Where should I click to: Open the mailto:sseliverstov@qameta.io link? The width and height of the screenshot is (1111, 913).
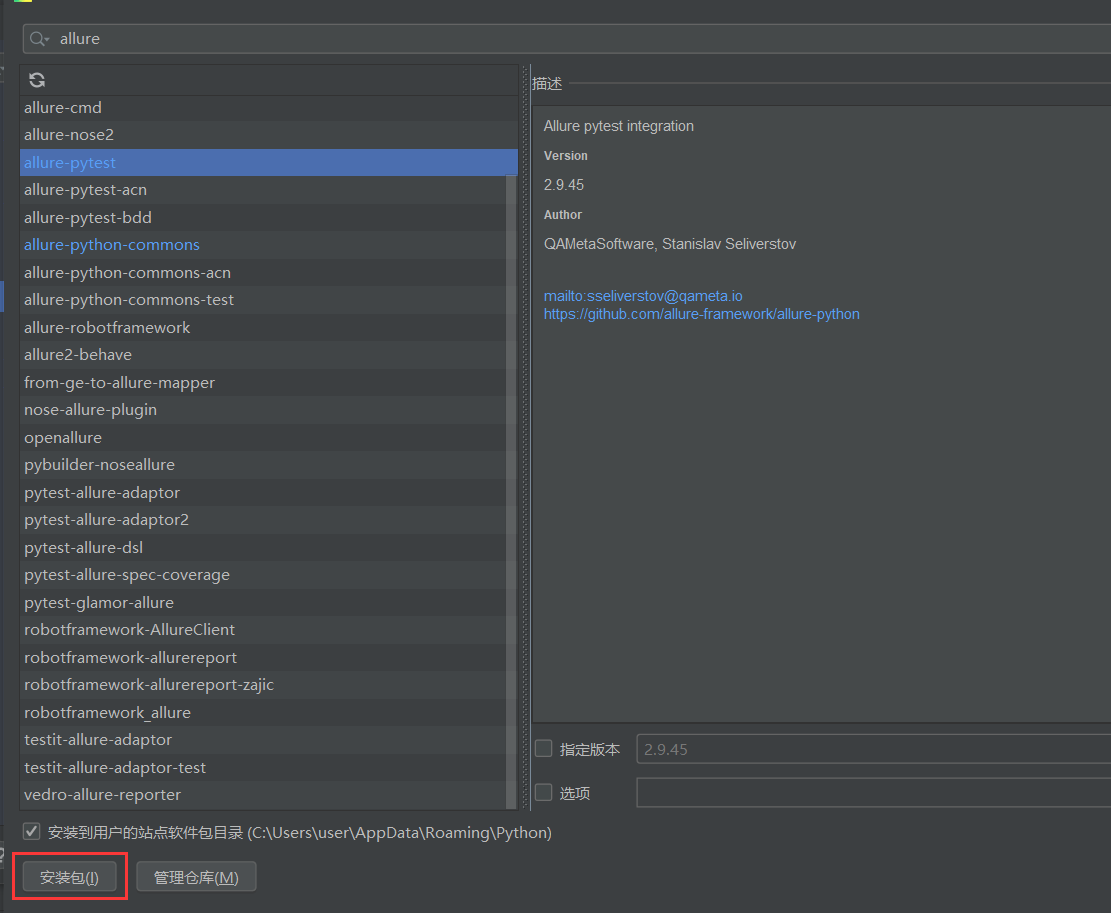[643, 296]
